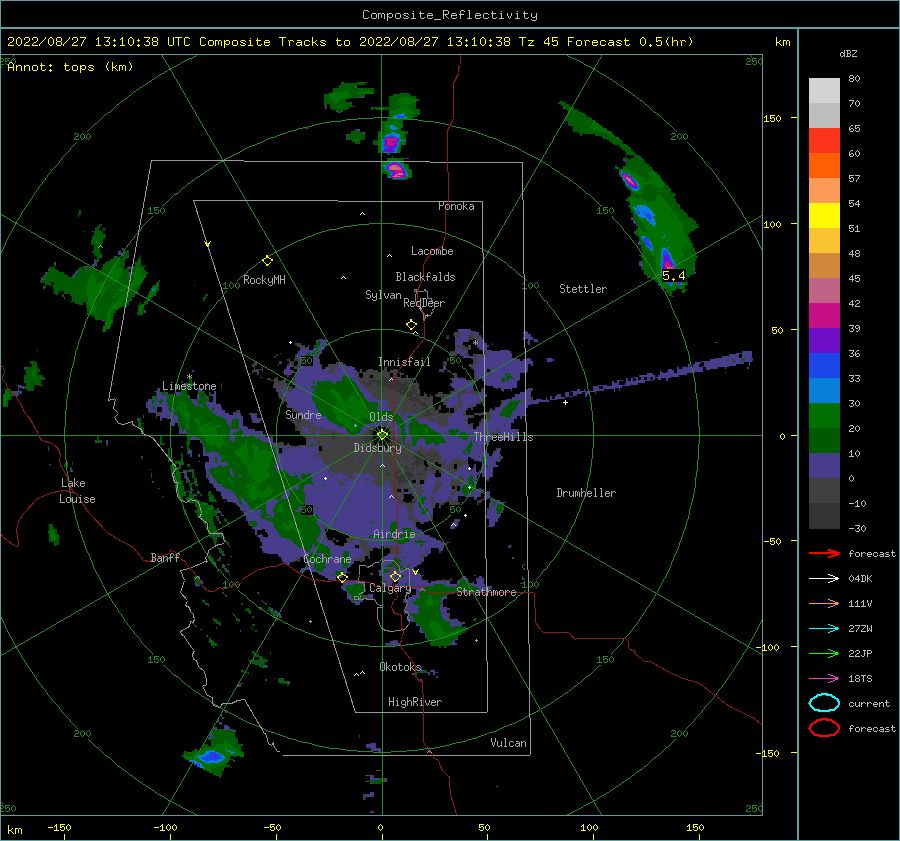This screenshot has height=841, width=900.
Task: Click the blue storm cell southwest of Banff
Action: click(x=212, y=756)
